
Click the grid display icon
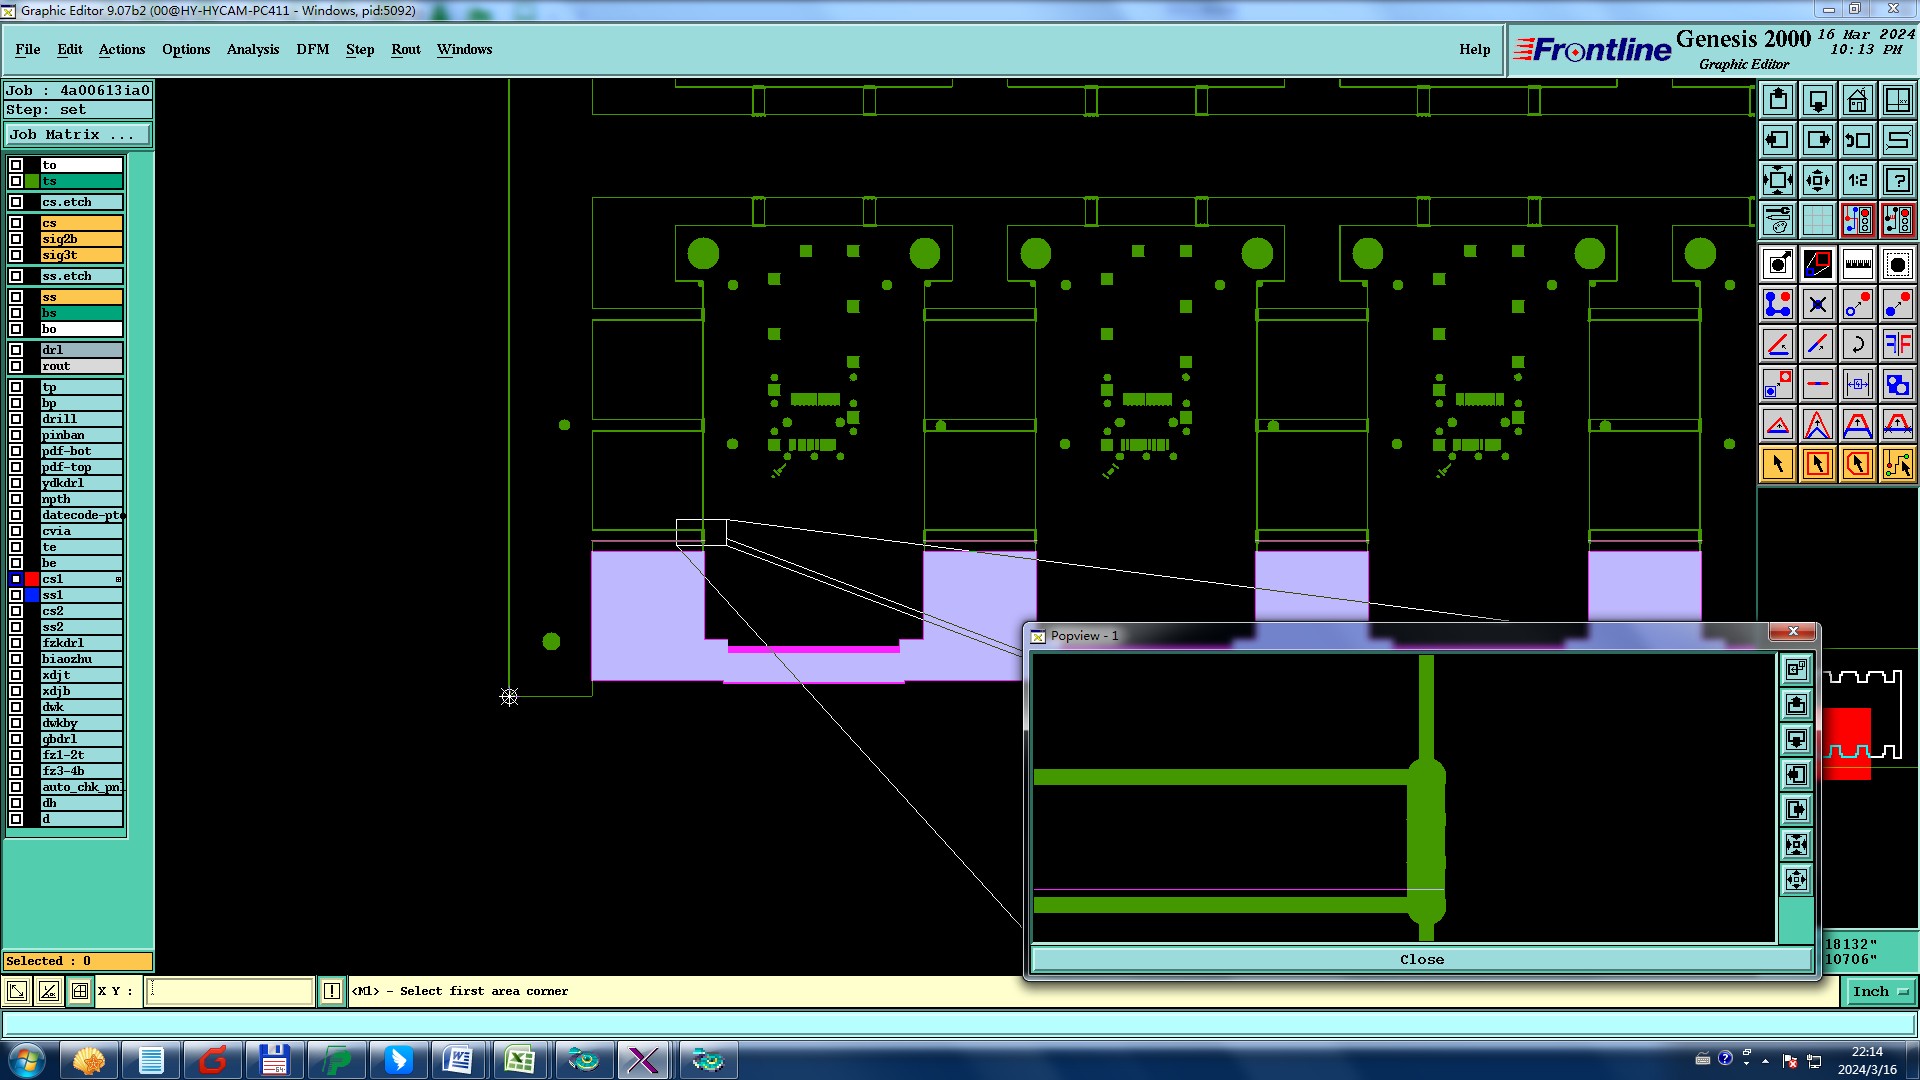[1817, 220]
